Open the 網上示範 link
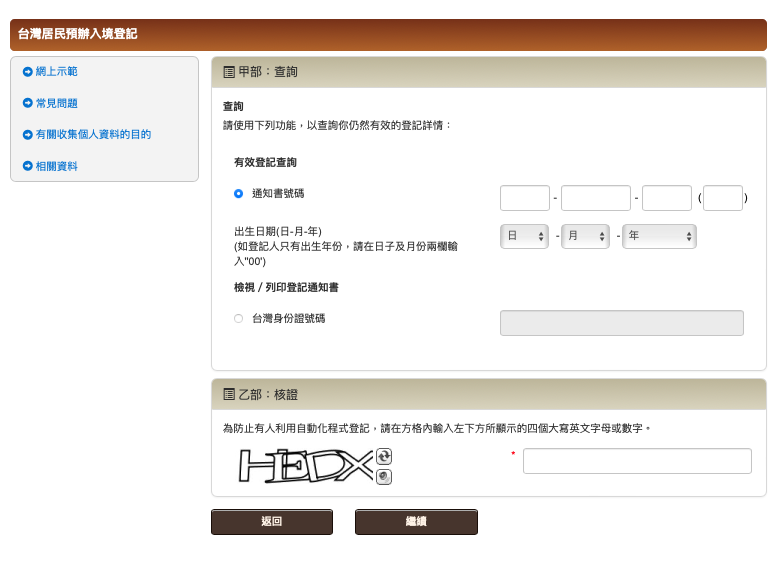Image resolution: width=783 pixels, height=561 pixels. [56, 71]
